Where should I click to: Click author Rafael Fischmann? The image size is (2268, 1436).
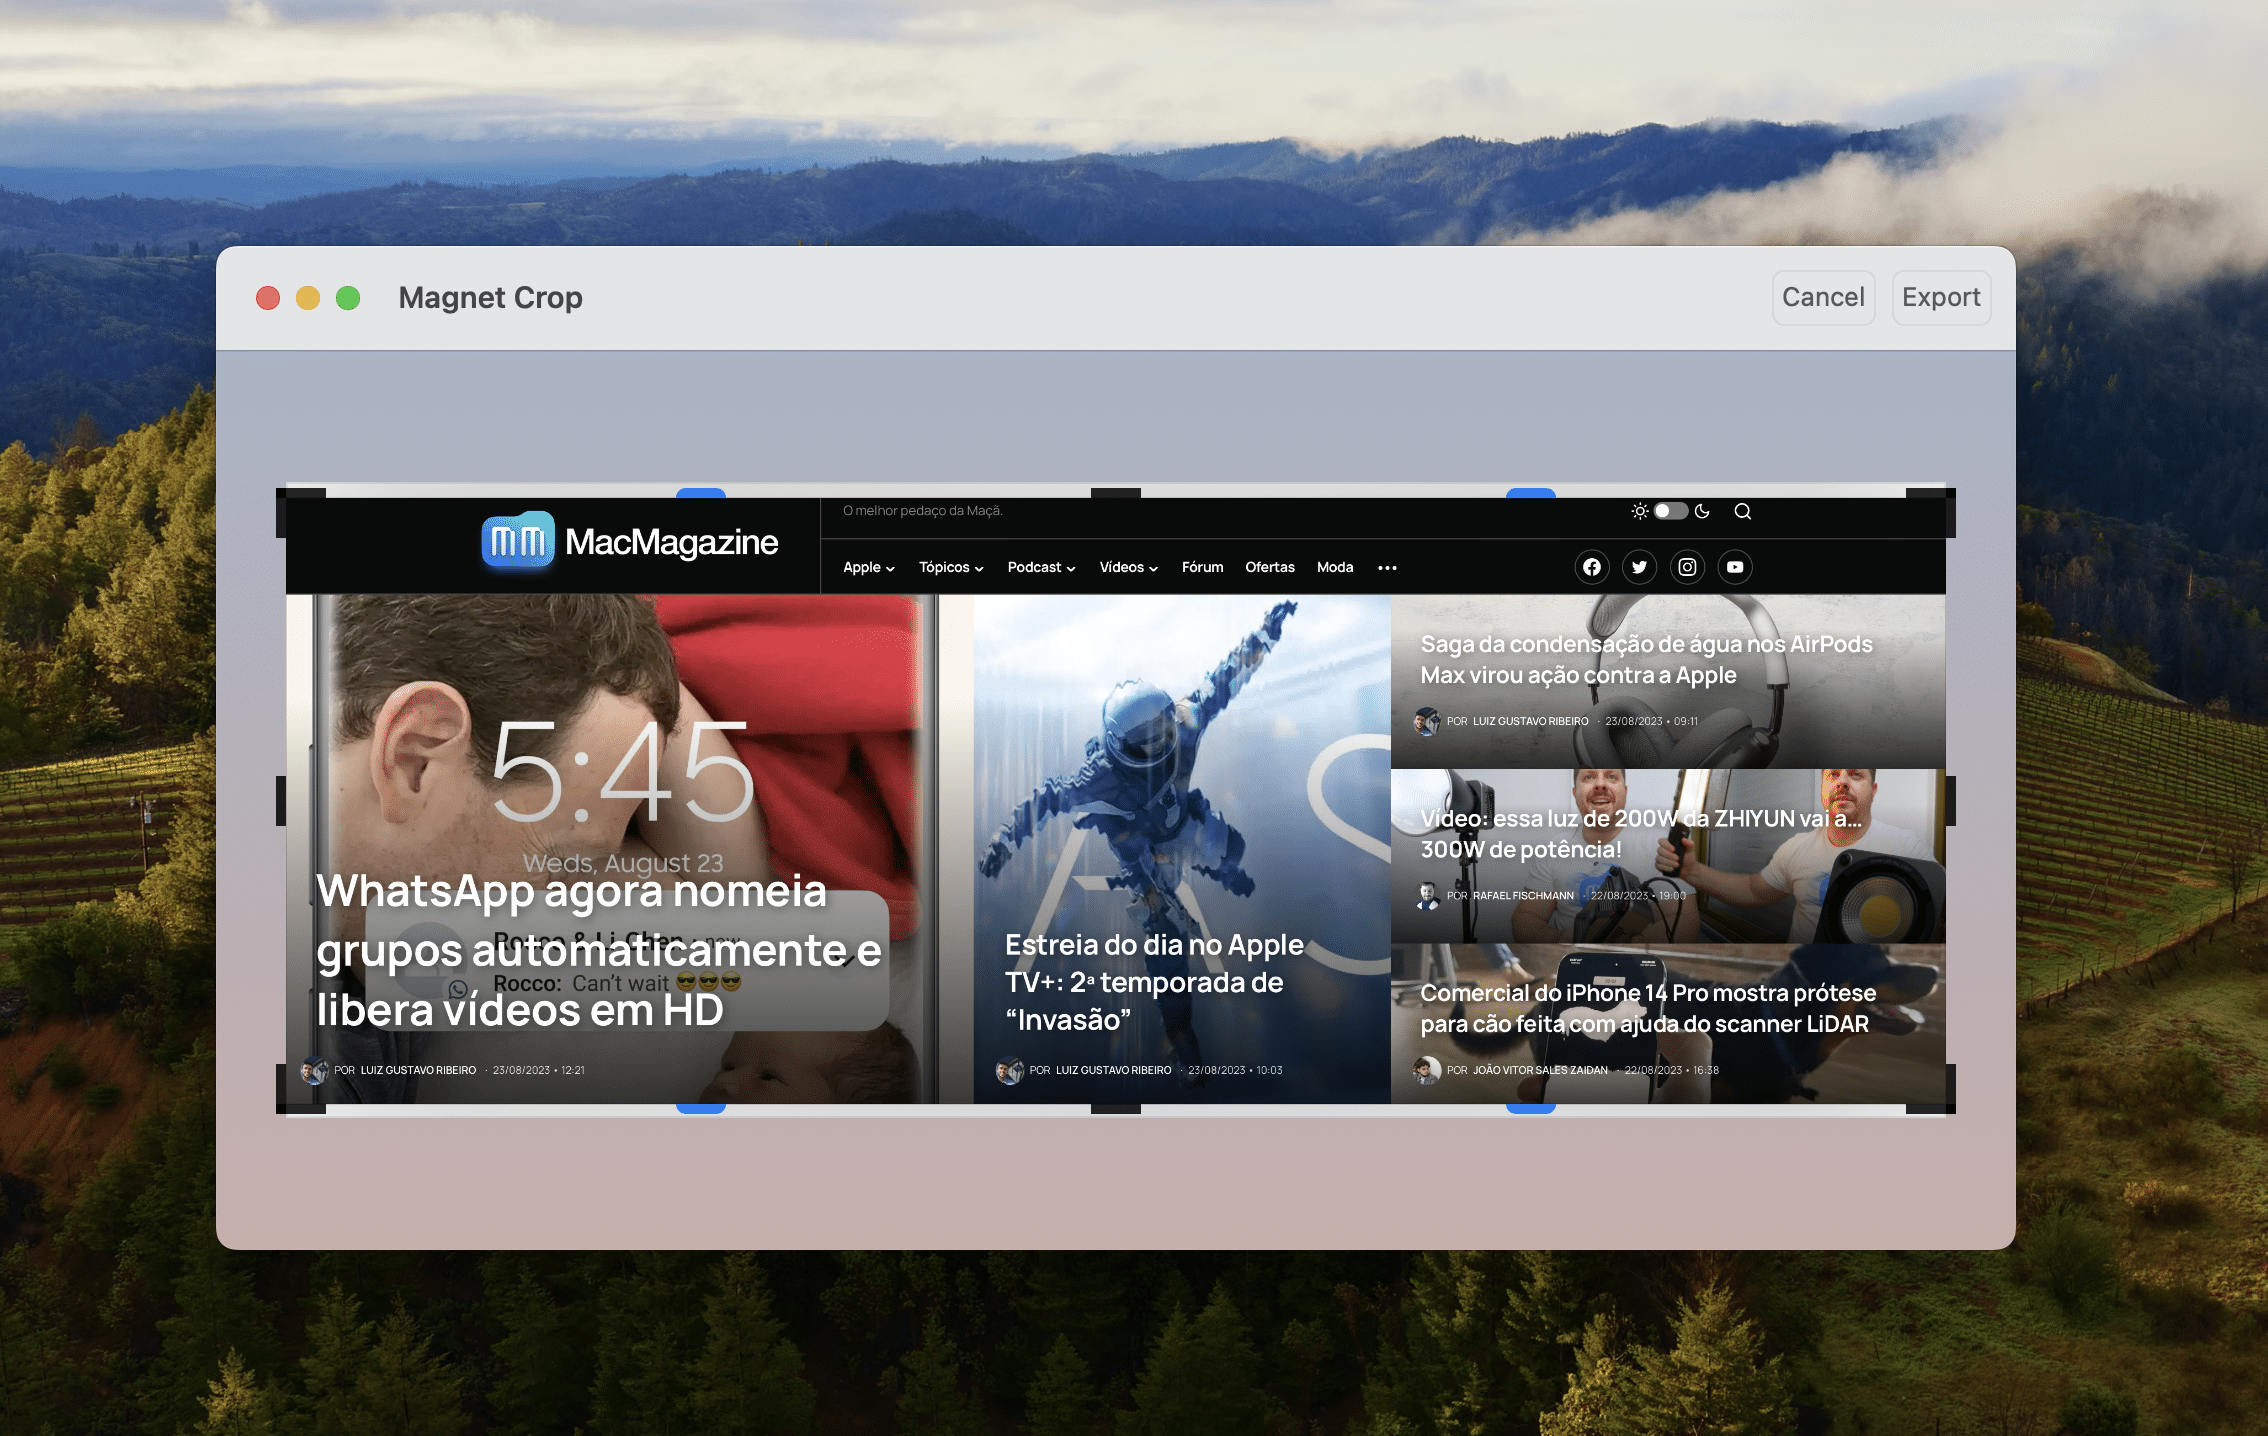(x=1523, y=895)
